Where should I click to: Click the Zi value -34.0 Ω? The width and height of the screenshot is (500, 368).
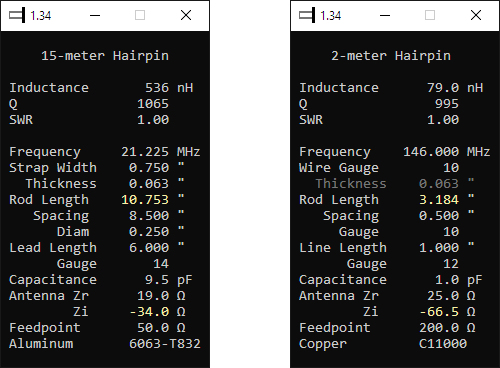coord(157,312)
